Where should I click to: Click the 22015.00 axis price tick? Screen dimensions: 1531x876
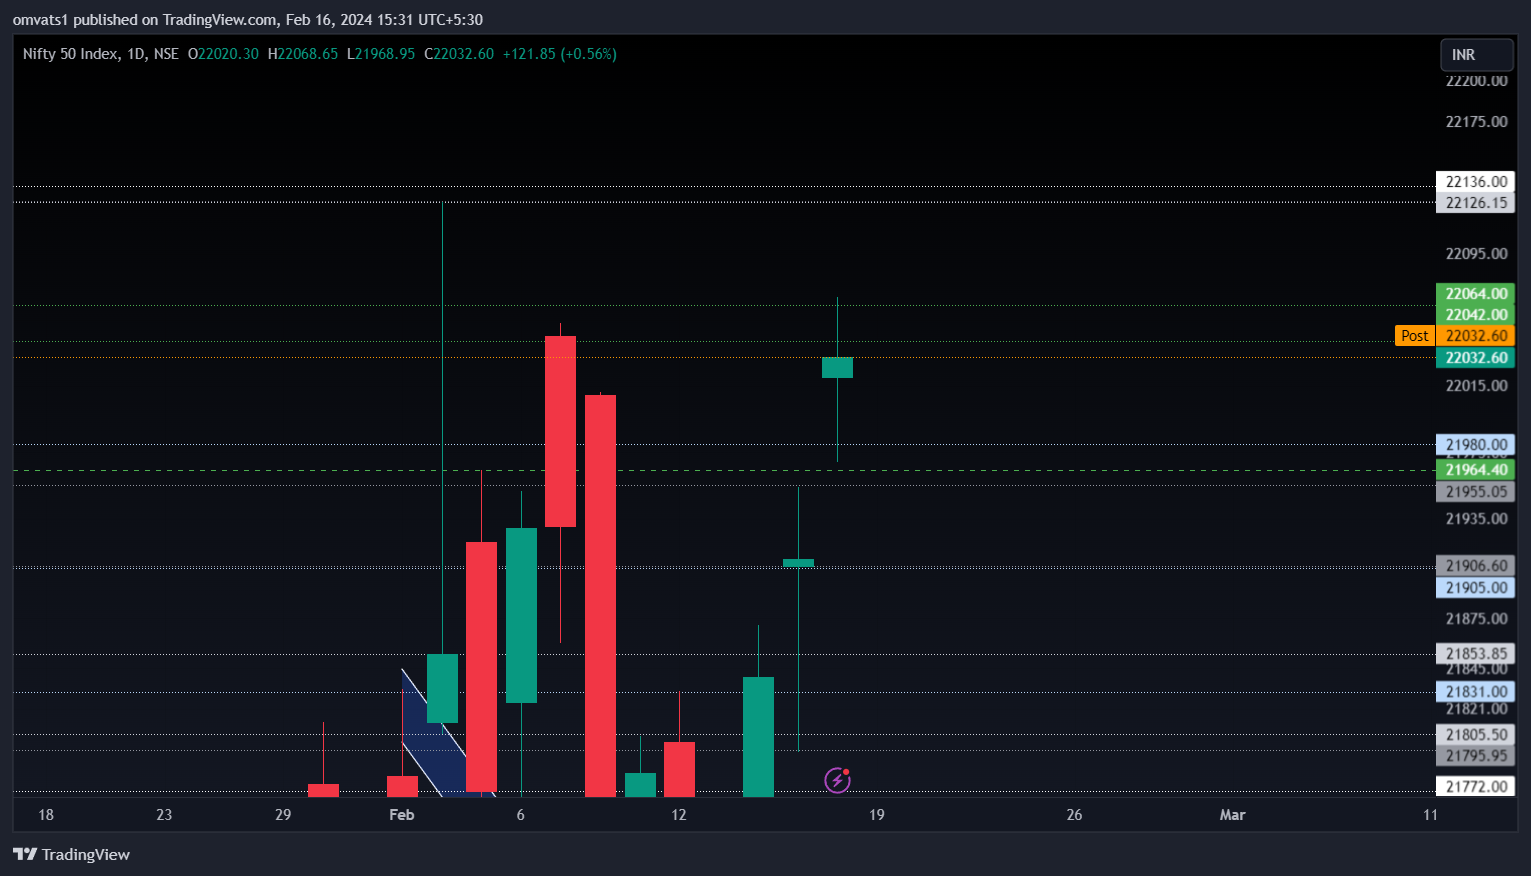click(1476, 386)
